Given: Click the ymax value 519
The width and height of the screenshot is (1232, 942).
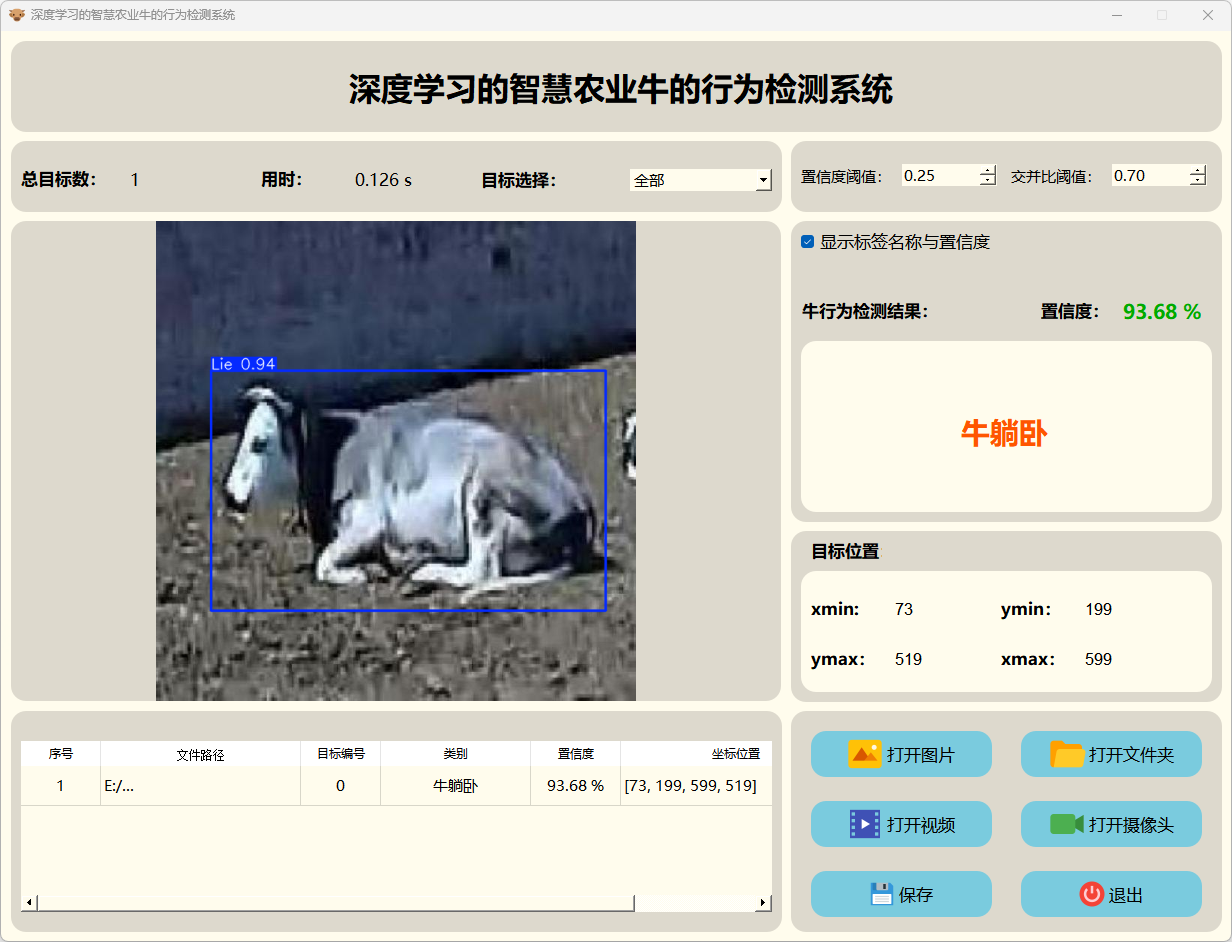Looking at the screenshot, I should pos(908,659).
